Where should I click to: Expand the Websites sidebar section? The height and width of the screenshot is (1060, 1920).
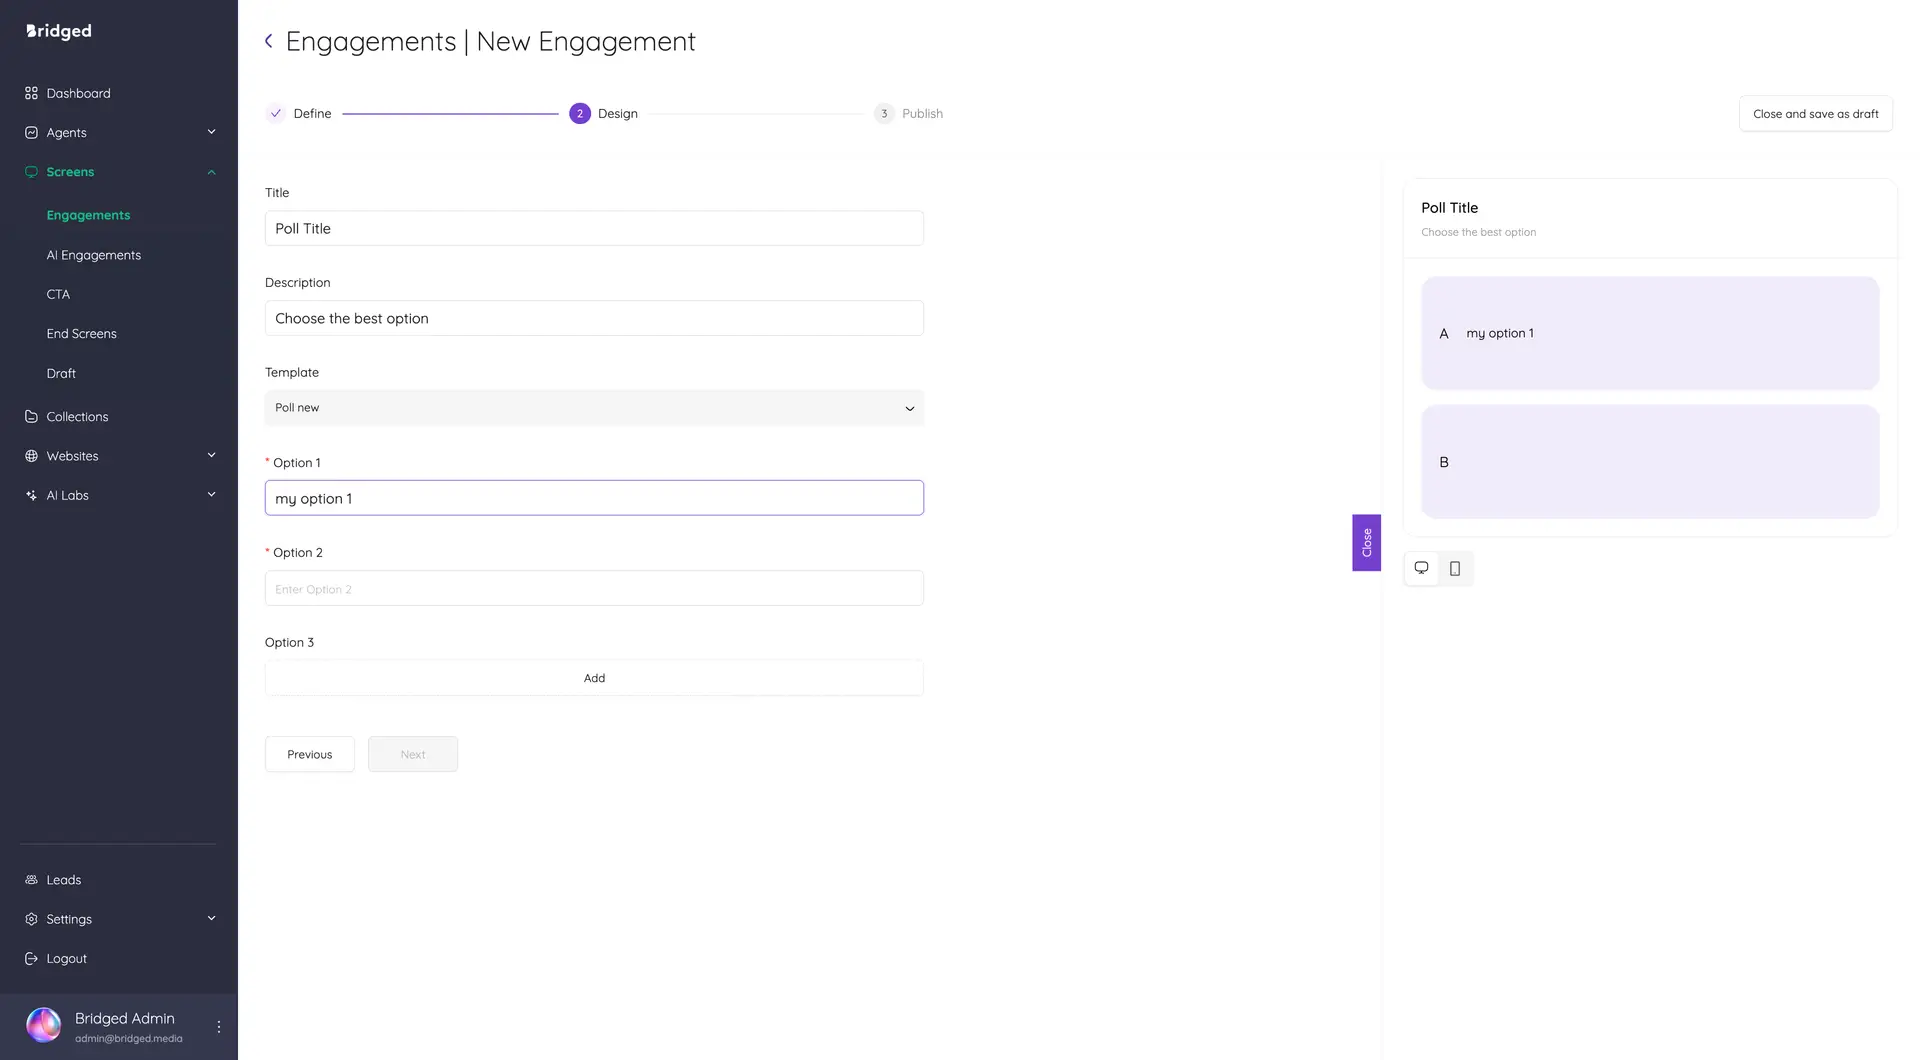pyautogui.click(x=211, y=454)
